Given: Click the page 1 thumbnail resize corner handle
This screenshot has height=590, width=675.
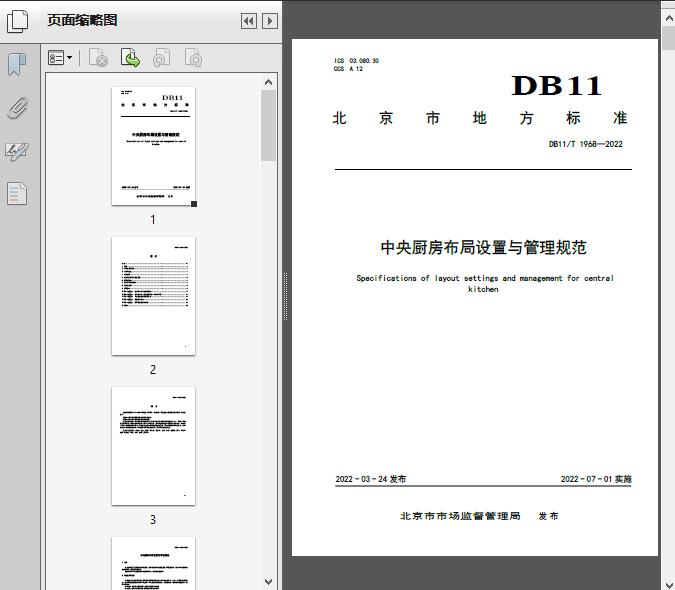Looking at the screenshot, I should [x=194, y=204].
